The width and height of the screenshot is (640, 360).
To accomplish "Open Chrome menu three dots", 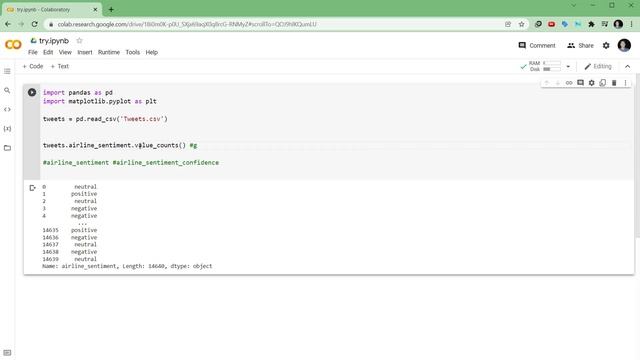I will click(631, 24).
